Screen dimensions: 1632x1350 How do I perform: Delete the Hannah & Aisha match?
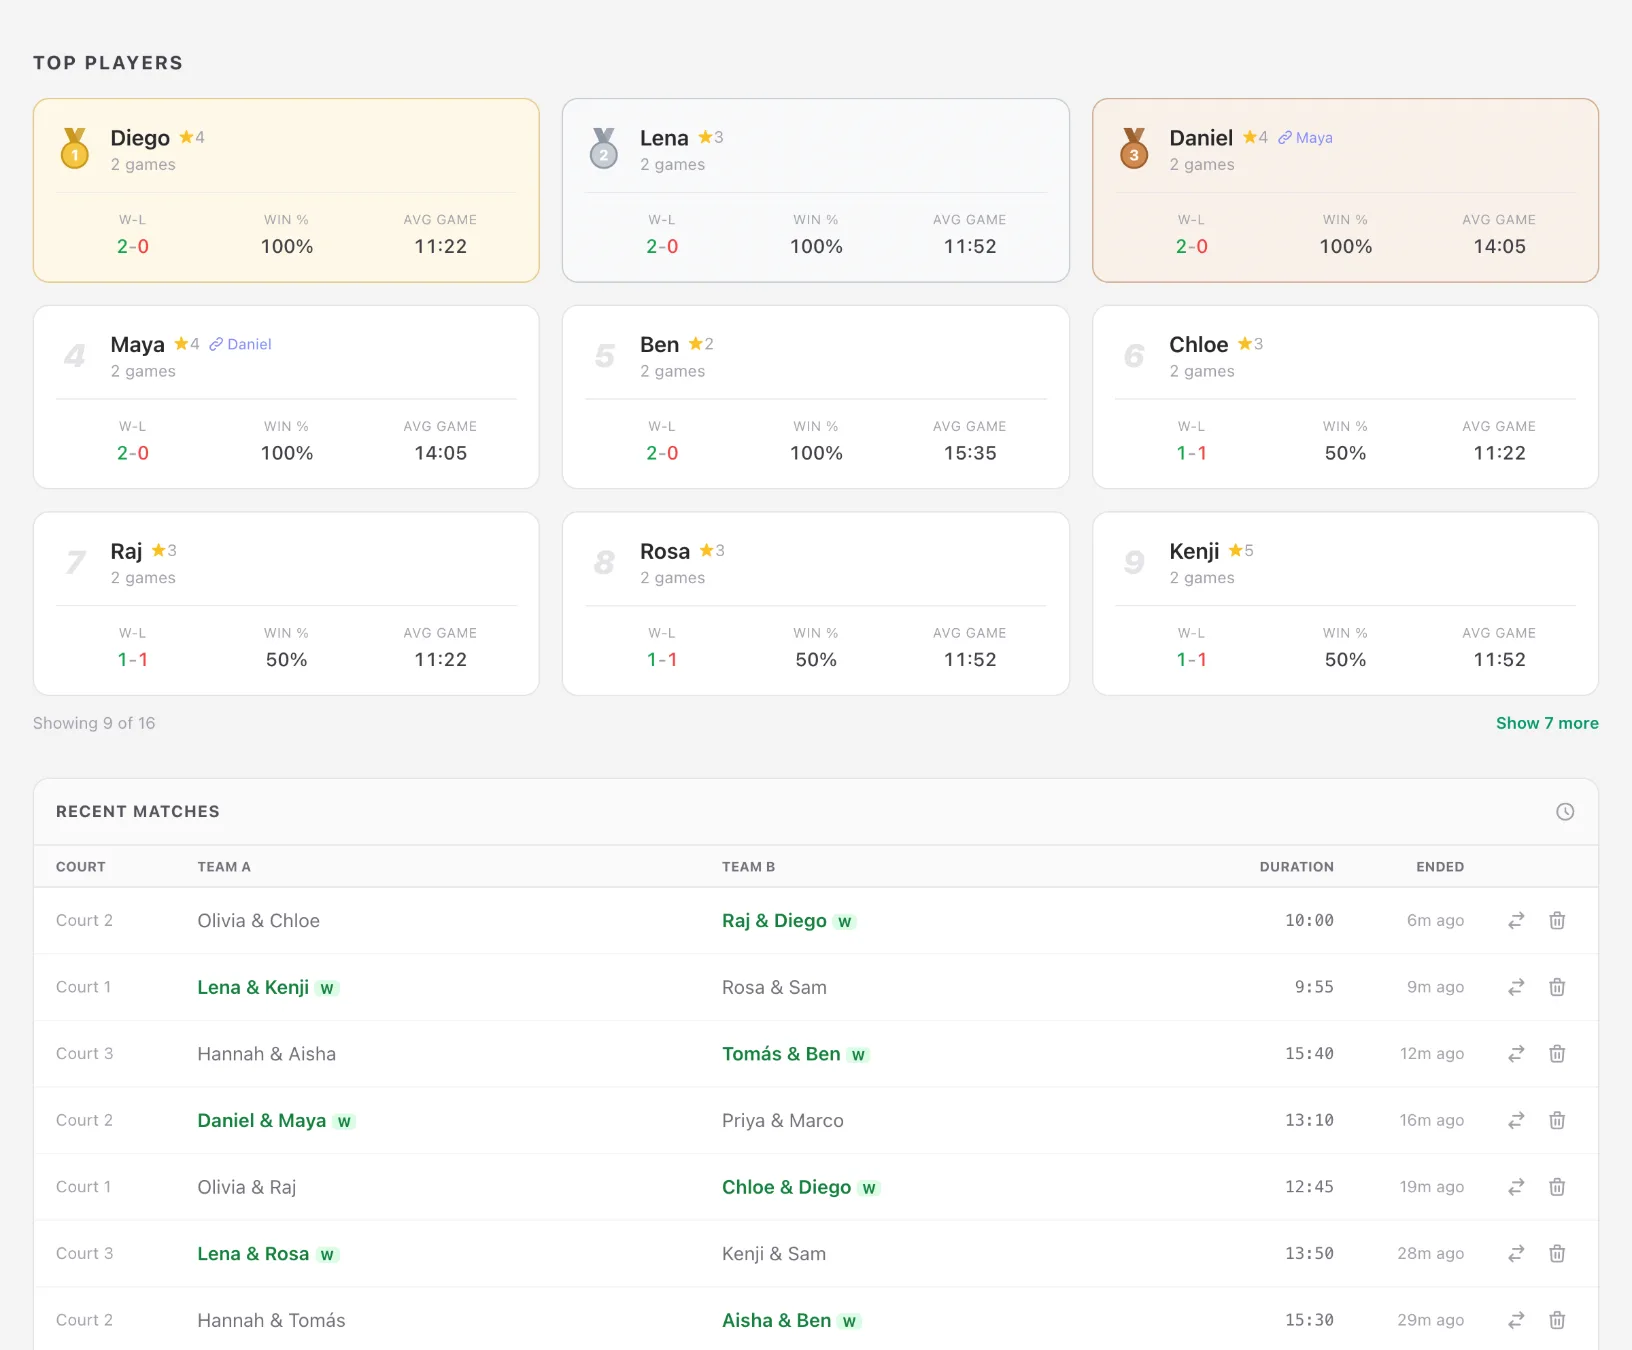click(1557, 1054)
